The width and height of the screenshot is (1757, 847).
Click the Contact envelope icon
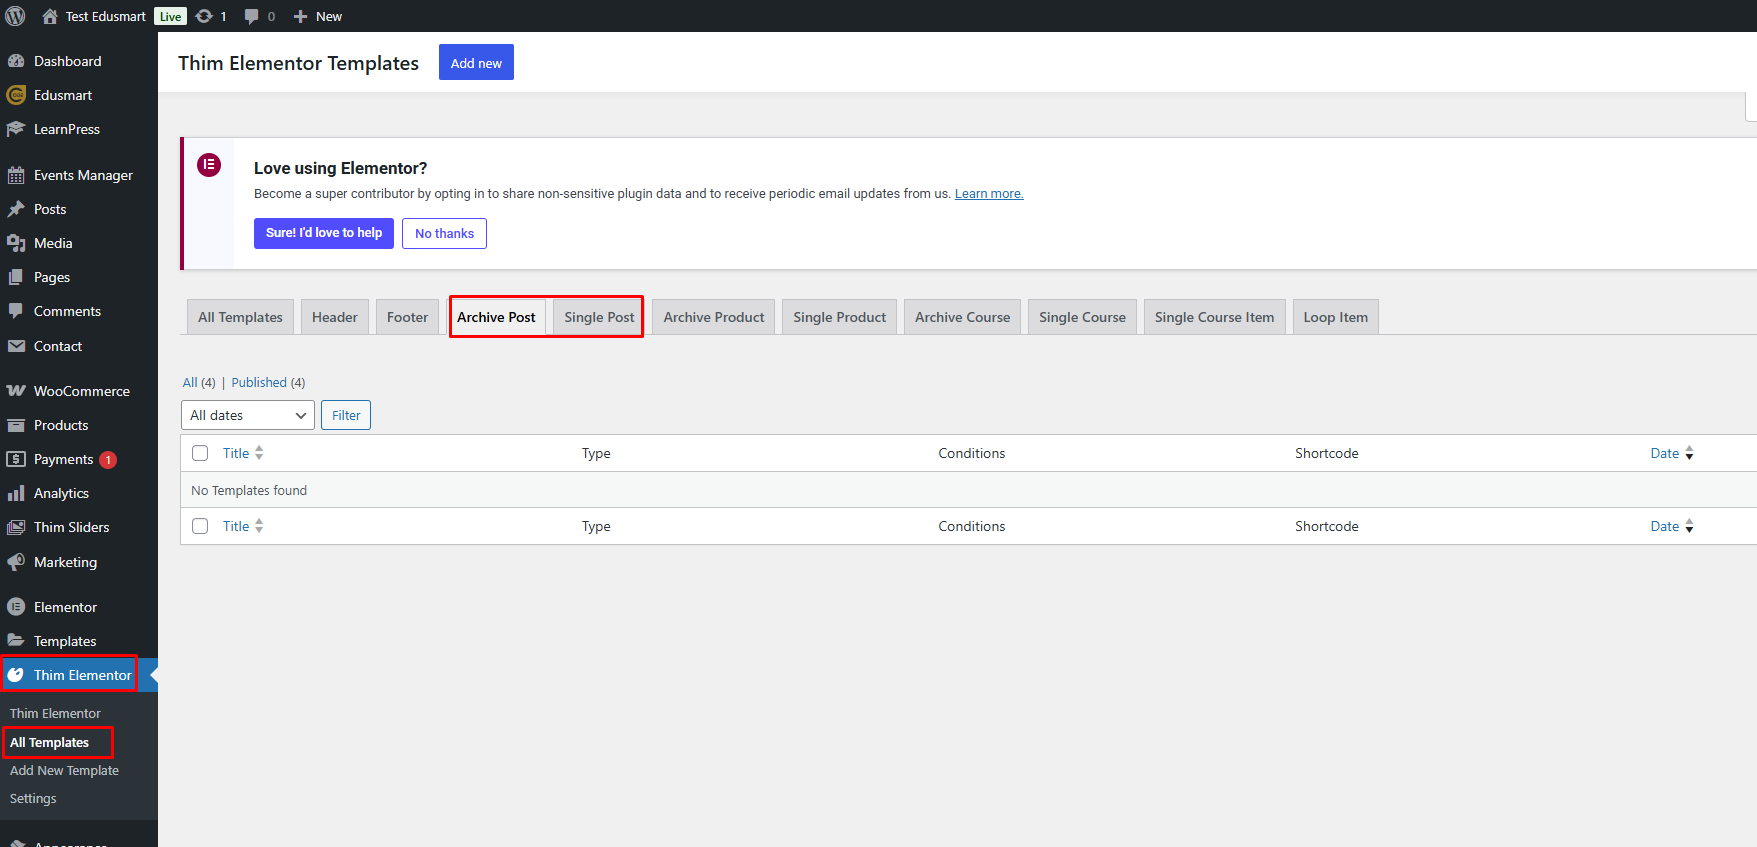coord(16,346)
